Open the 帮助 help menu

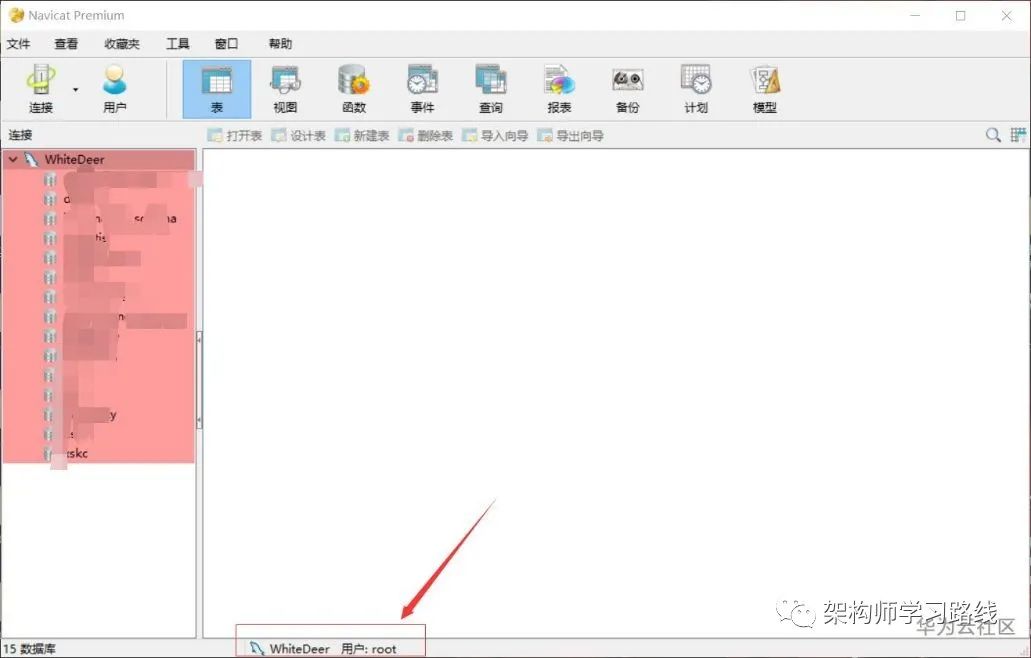point(280,43)
